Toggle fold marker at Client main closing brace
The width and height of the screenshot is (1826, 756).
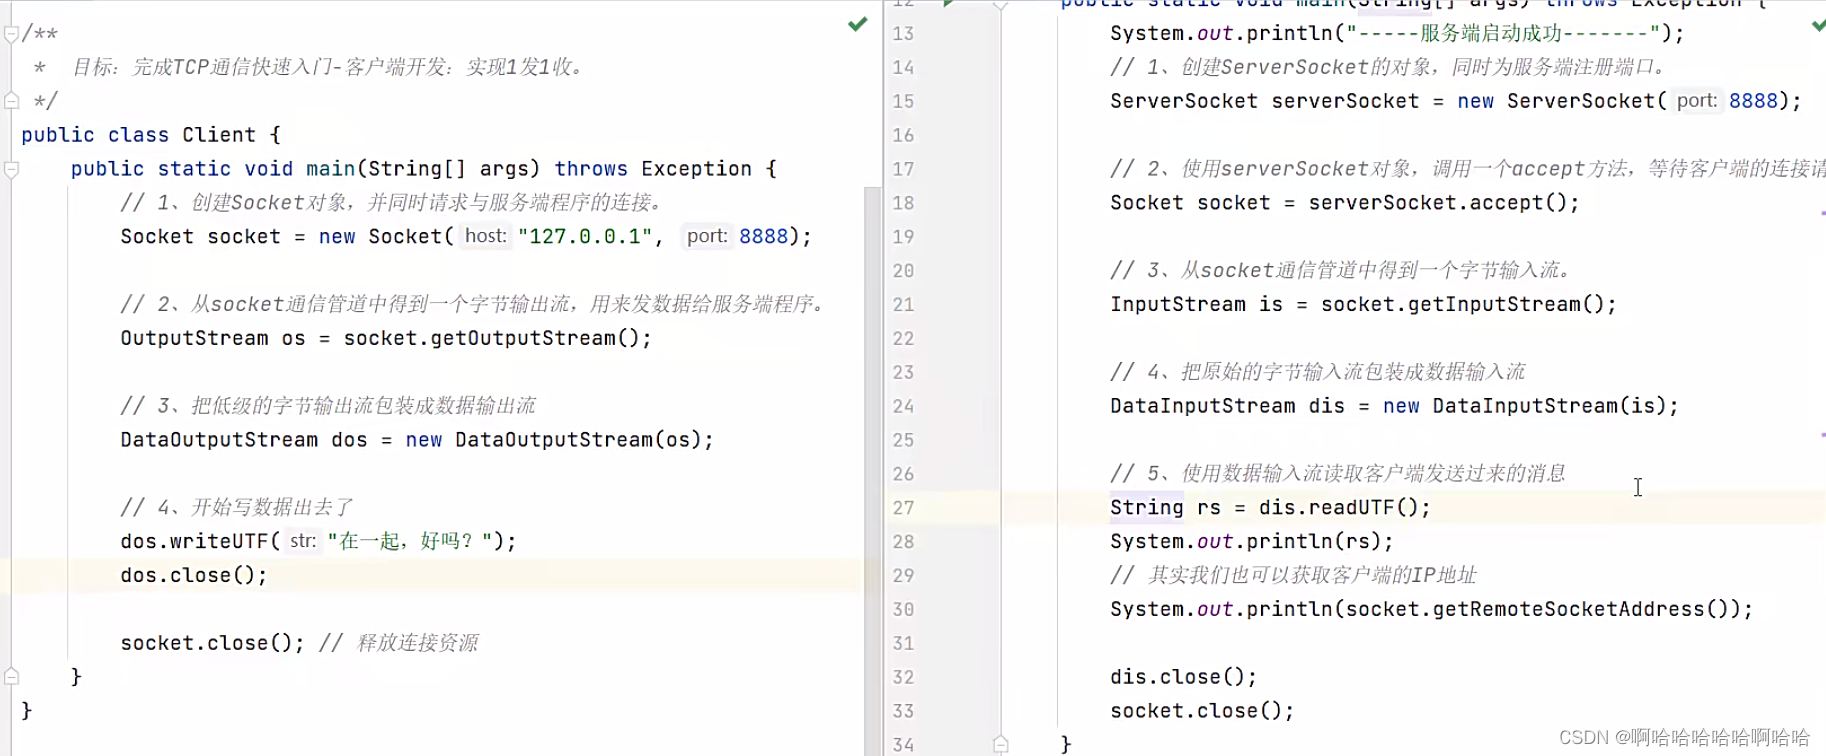click(x=11, y=676)
